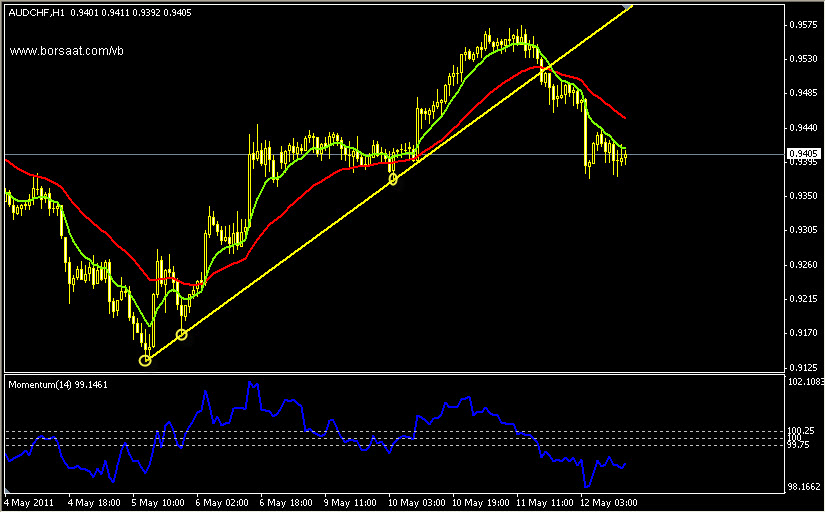Click the right end of the red moving average
826x513 pixels.
624,118
